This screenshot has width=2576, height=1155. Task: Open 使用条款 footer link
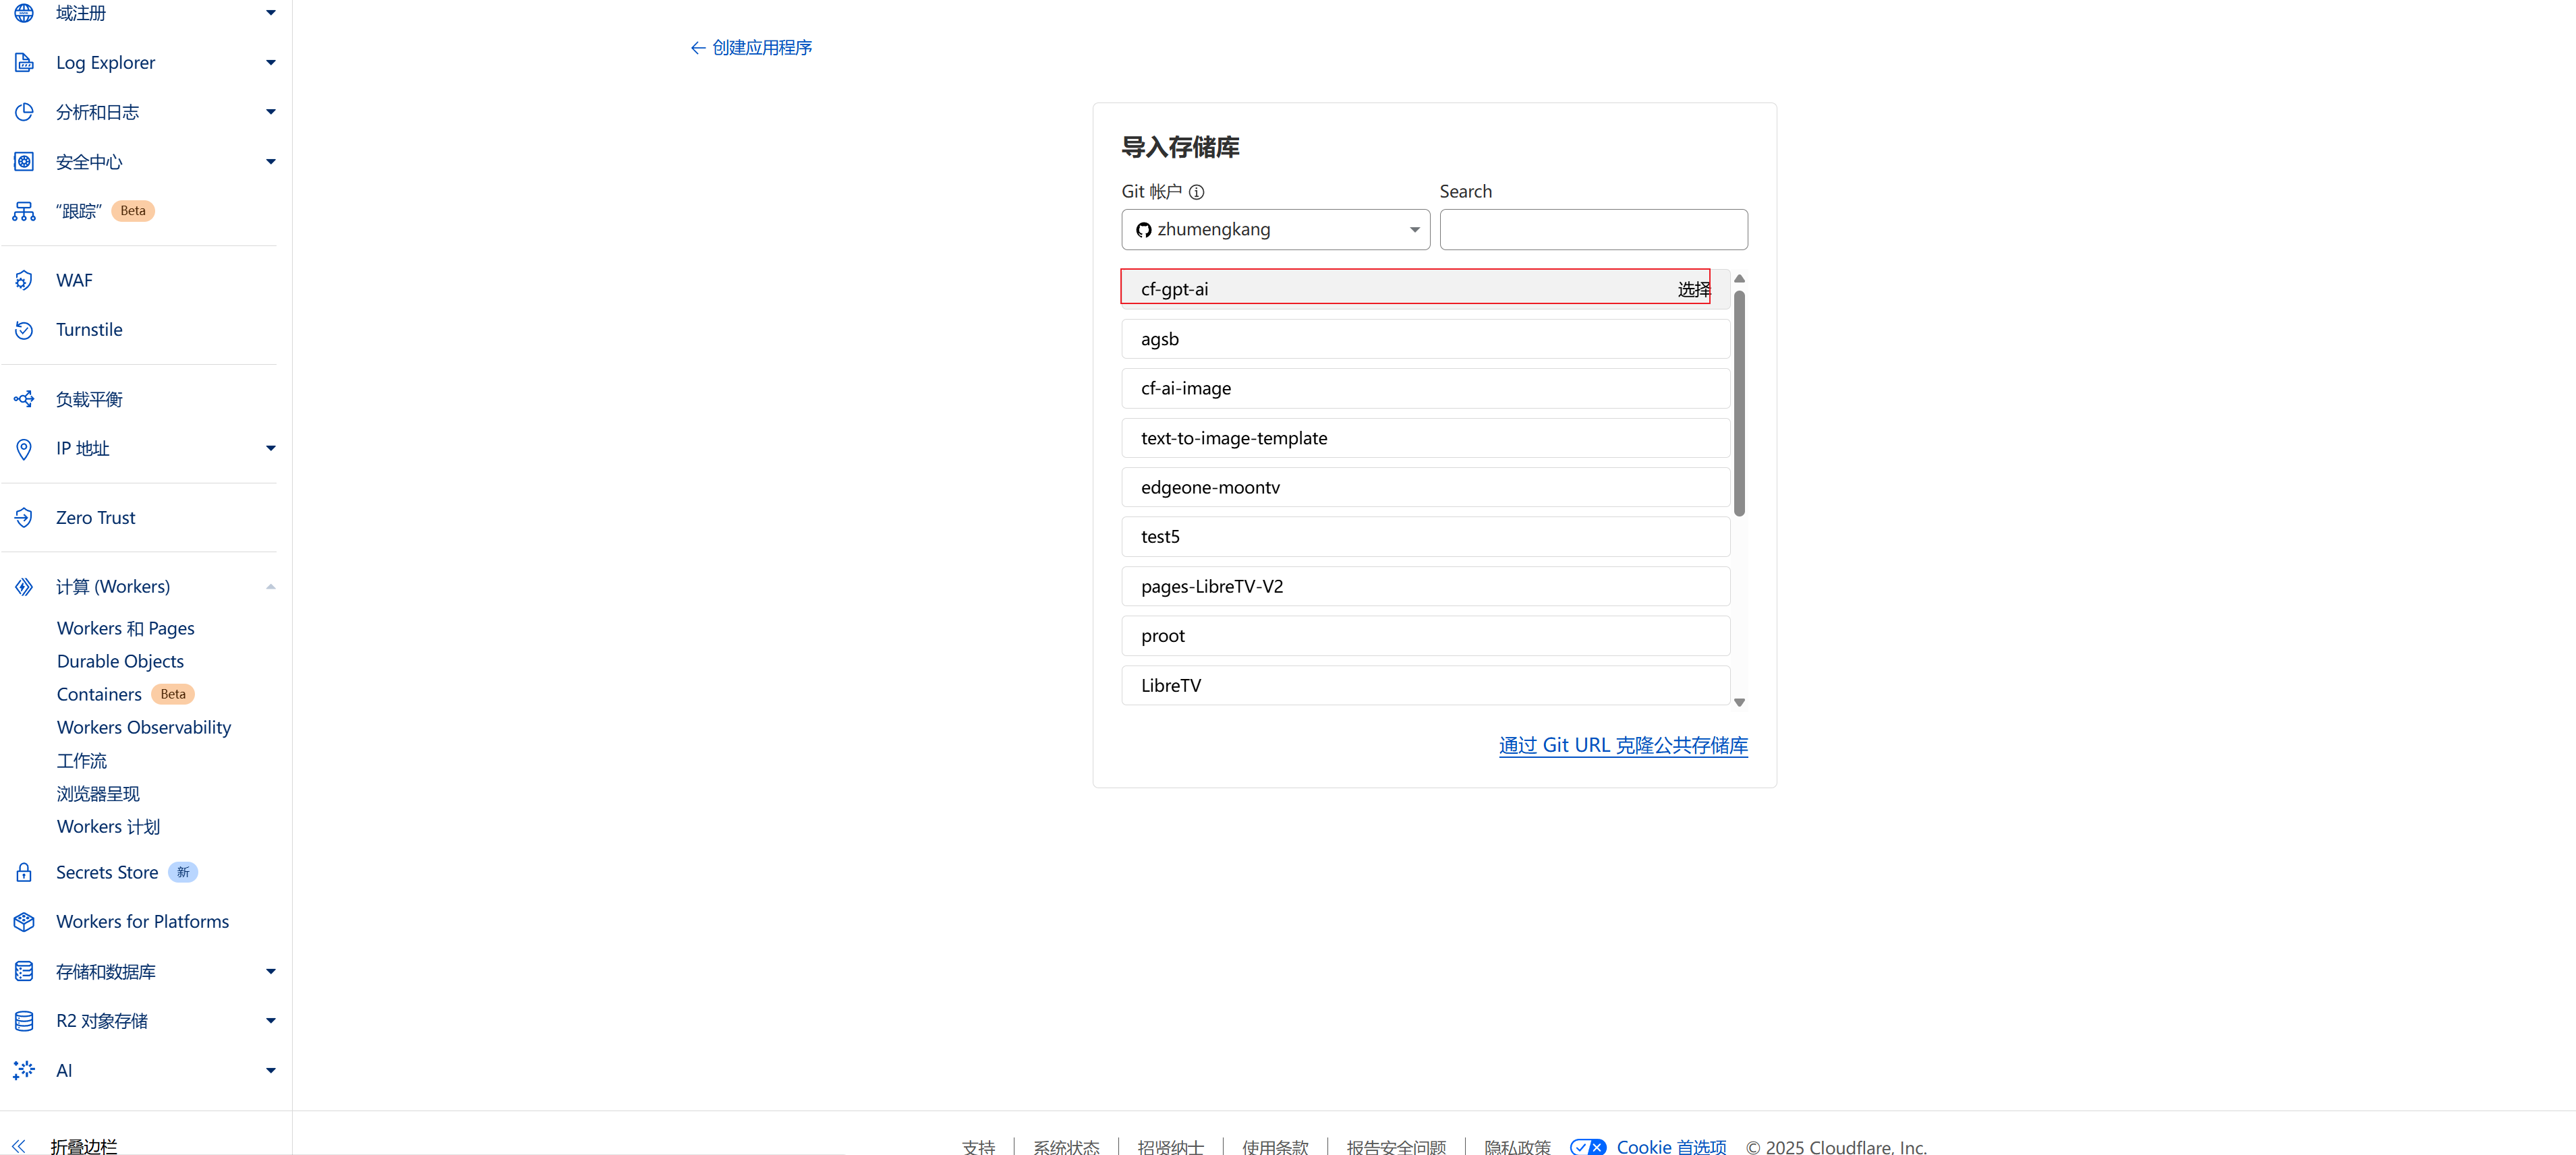click(x=1275, y=1147)
